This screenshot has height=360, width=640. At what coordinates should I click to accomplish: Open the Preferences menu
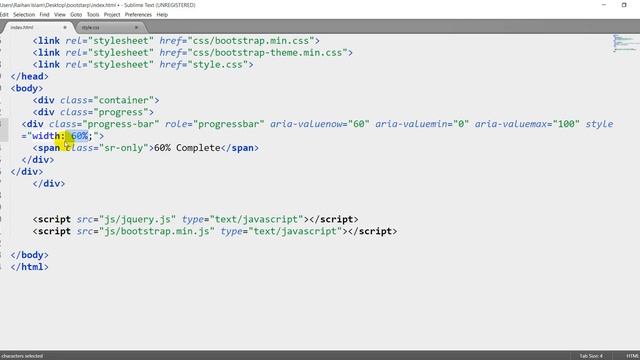138,14
